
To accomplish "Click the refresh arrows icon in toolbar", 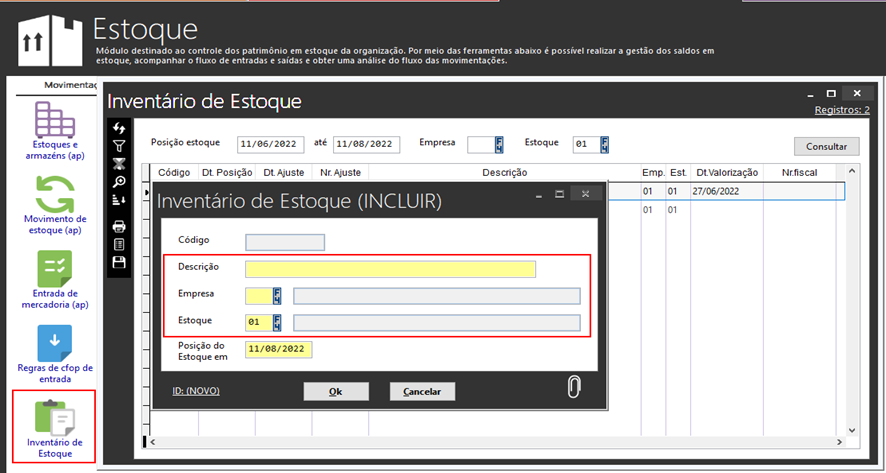I will (x=119, y=128).
